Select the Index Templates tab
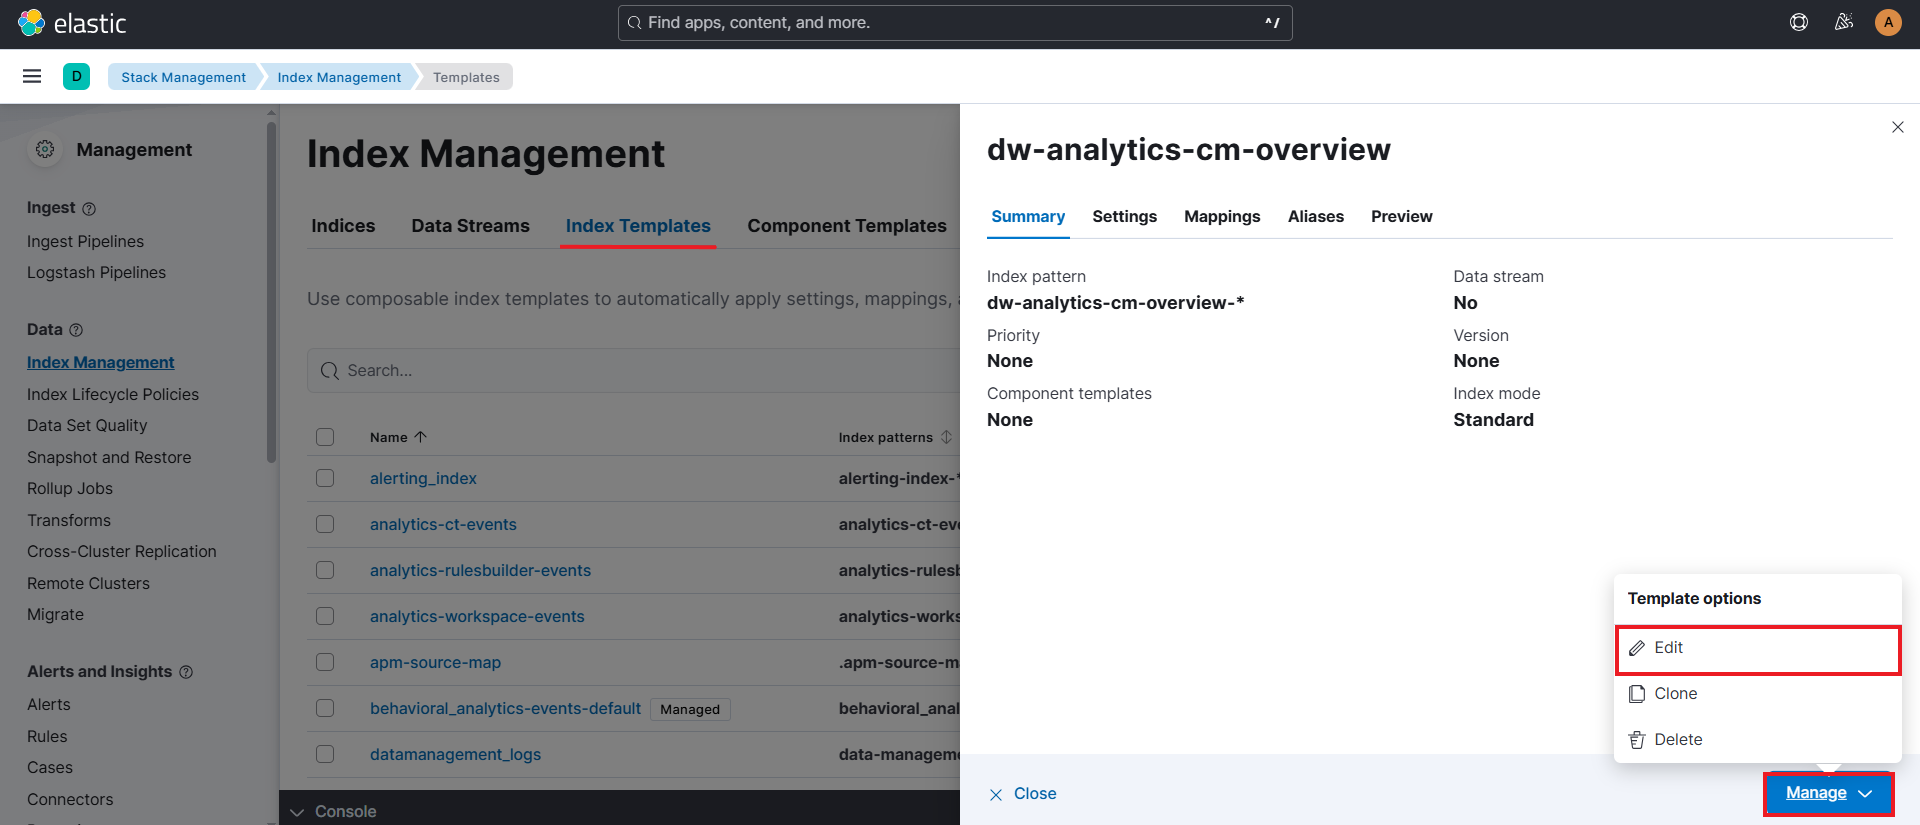The image size is (1920, 825). click(638, 226)
